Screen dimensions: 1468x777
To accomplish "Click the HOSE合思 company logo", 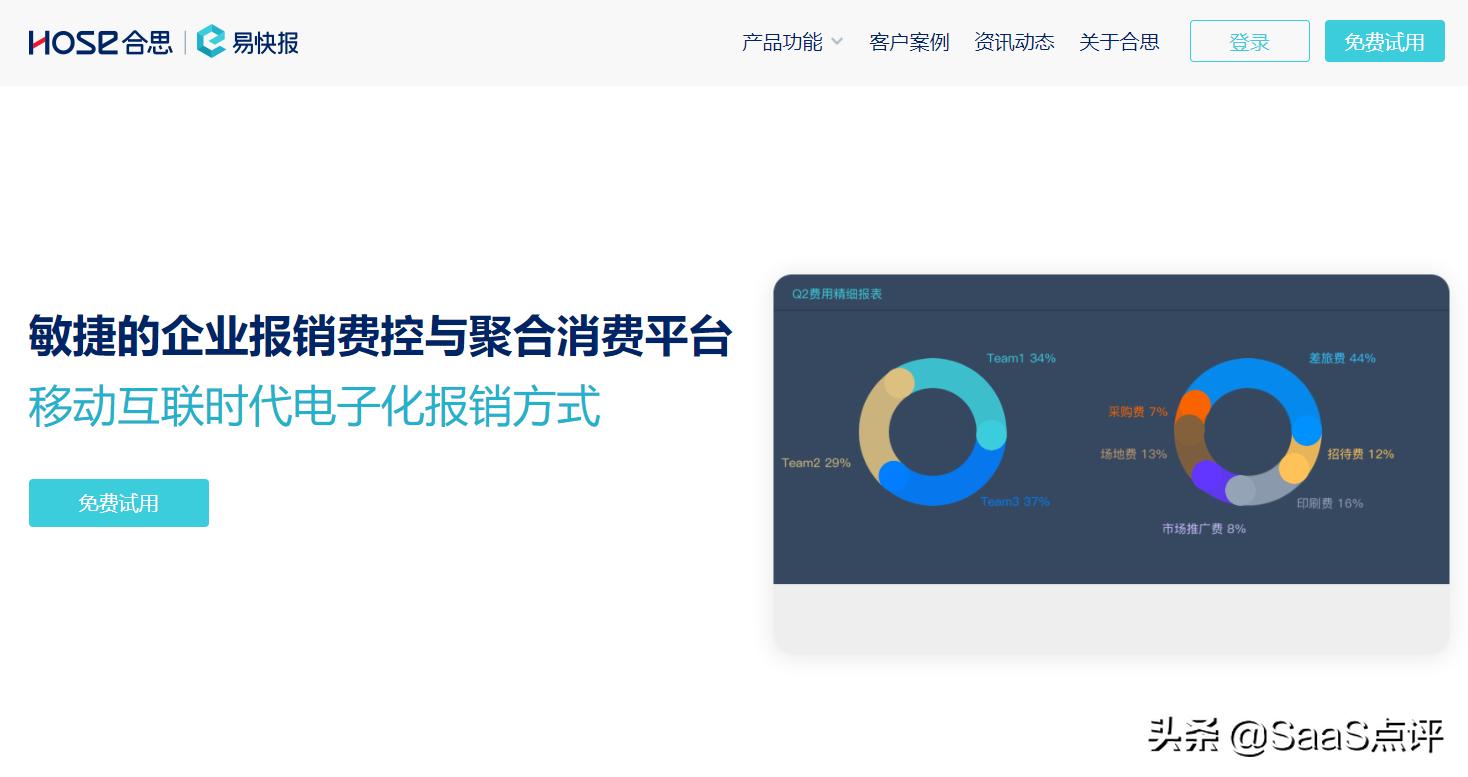I will tap(100, 42).
